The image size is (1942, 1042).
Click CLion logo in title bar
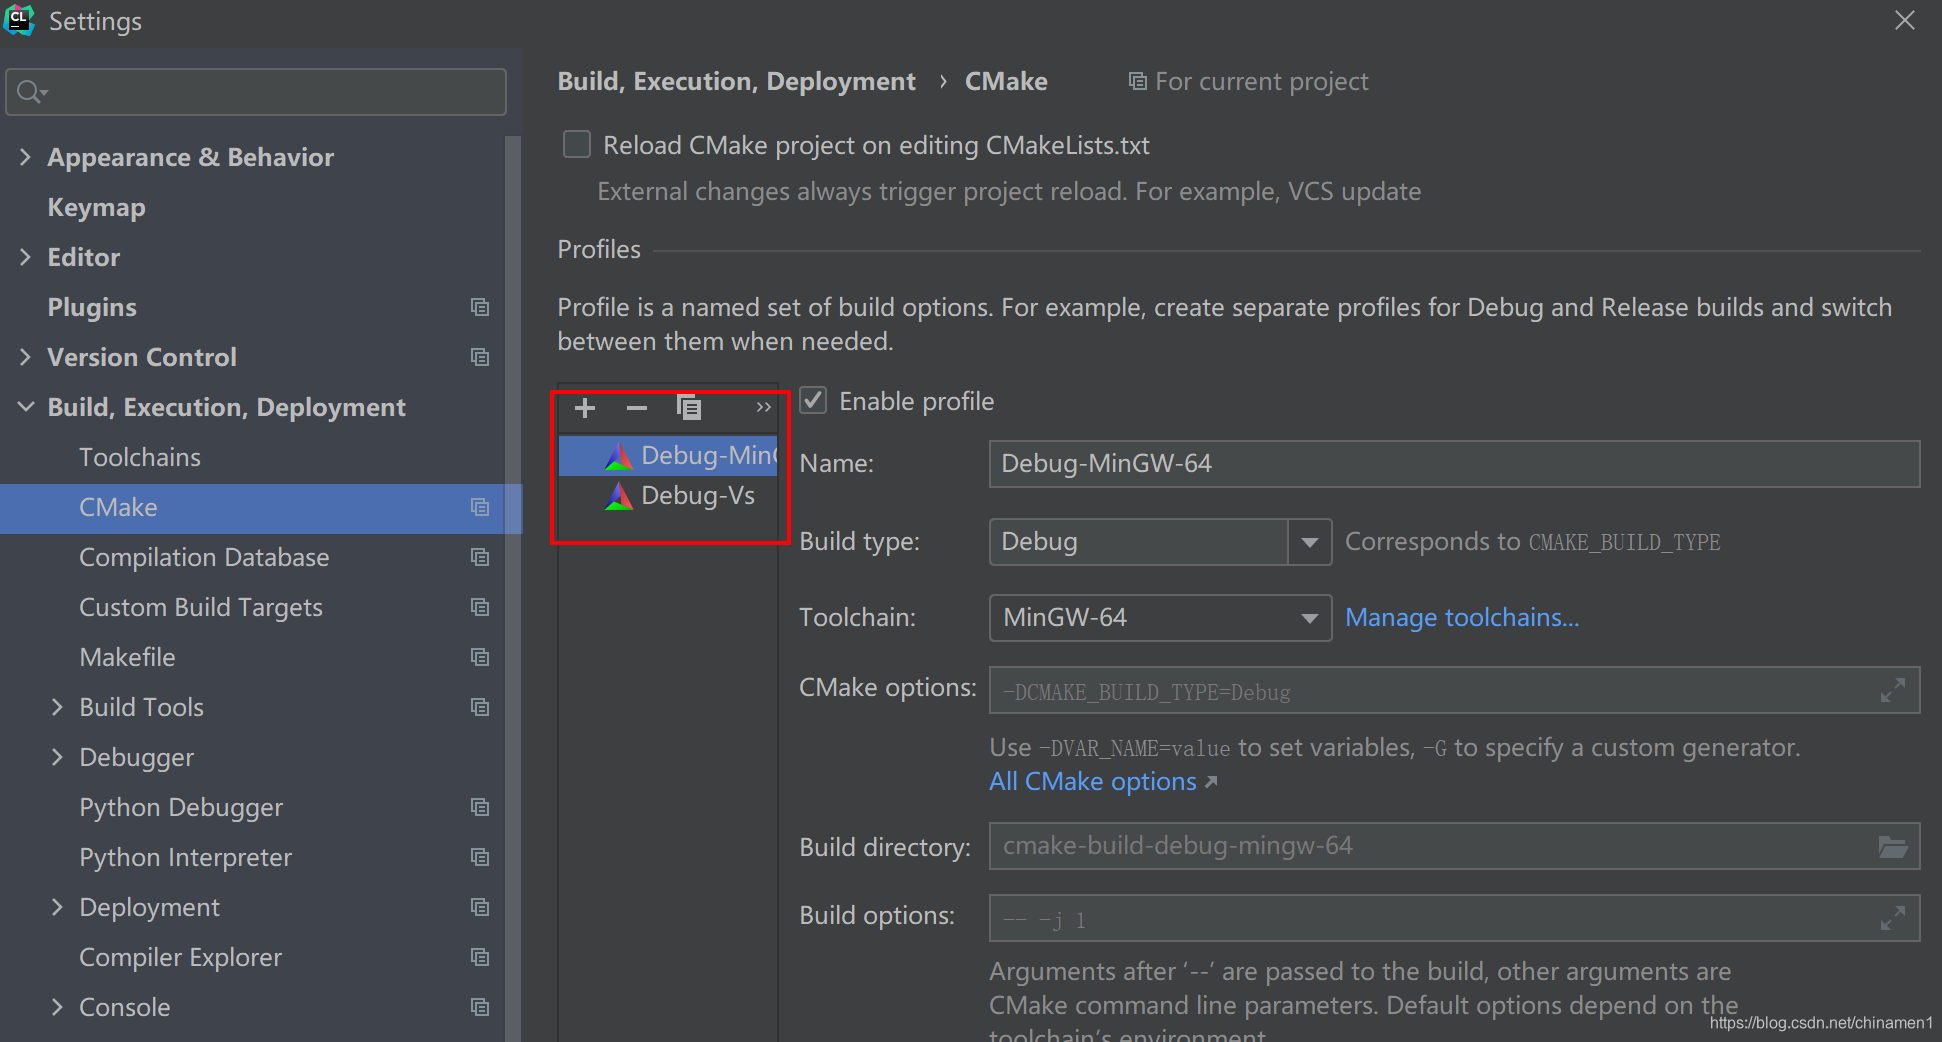pyautogui.click(x=19, y=20)
